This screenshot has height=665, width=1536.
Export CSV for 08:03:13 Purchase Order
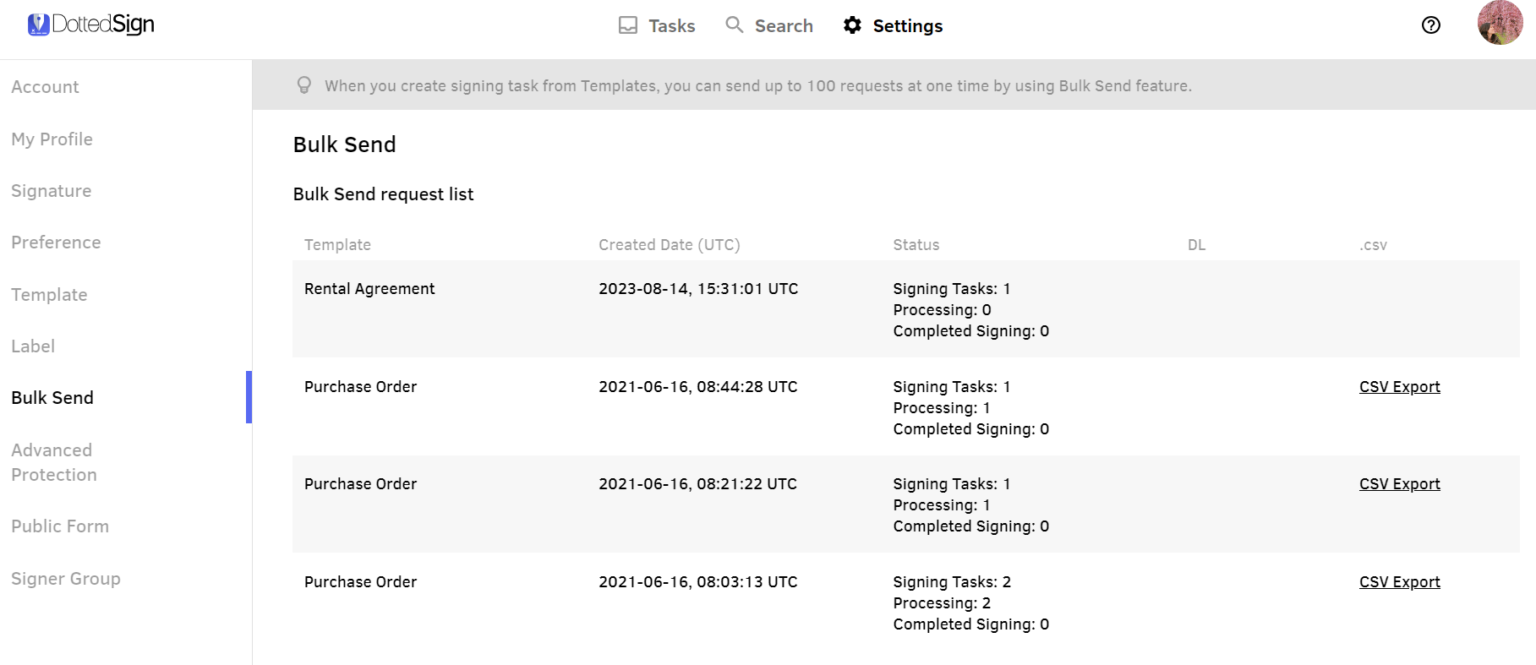point(1399,582)
